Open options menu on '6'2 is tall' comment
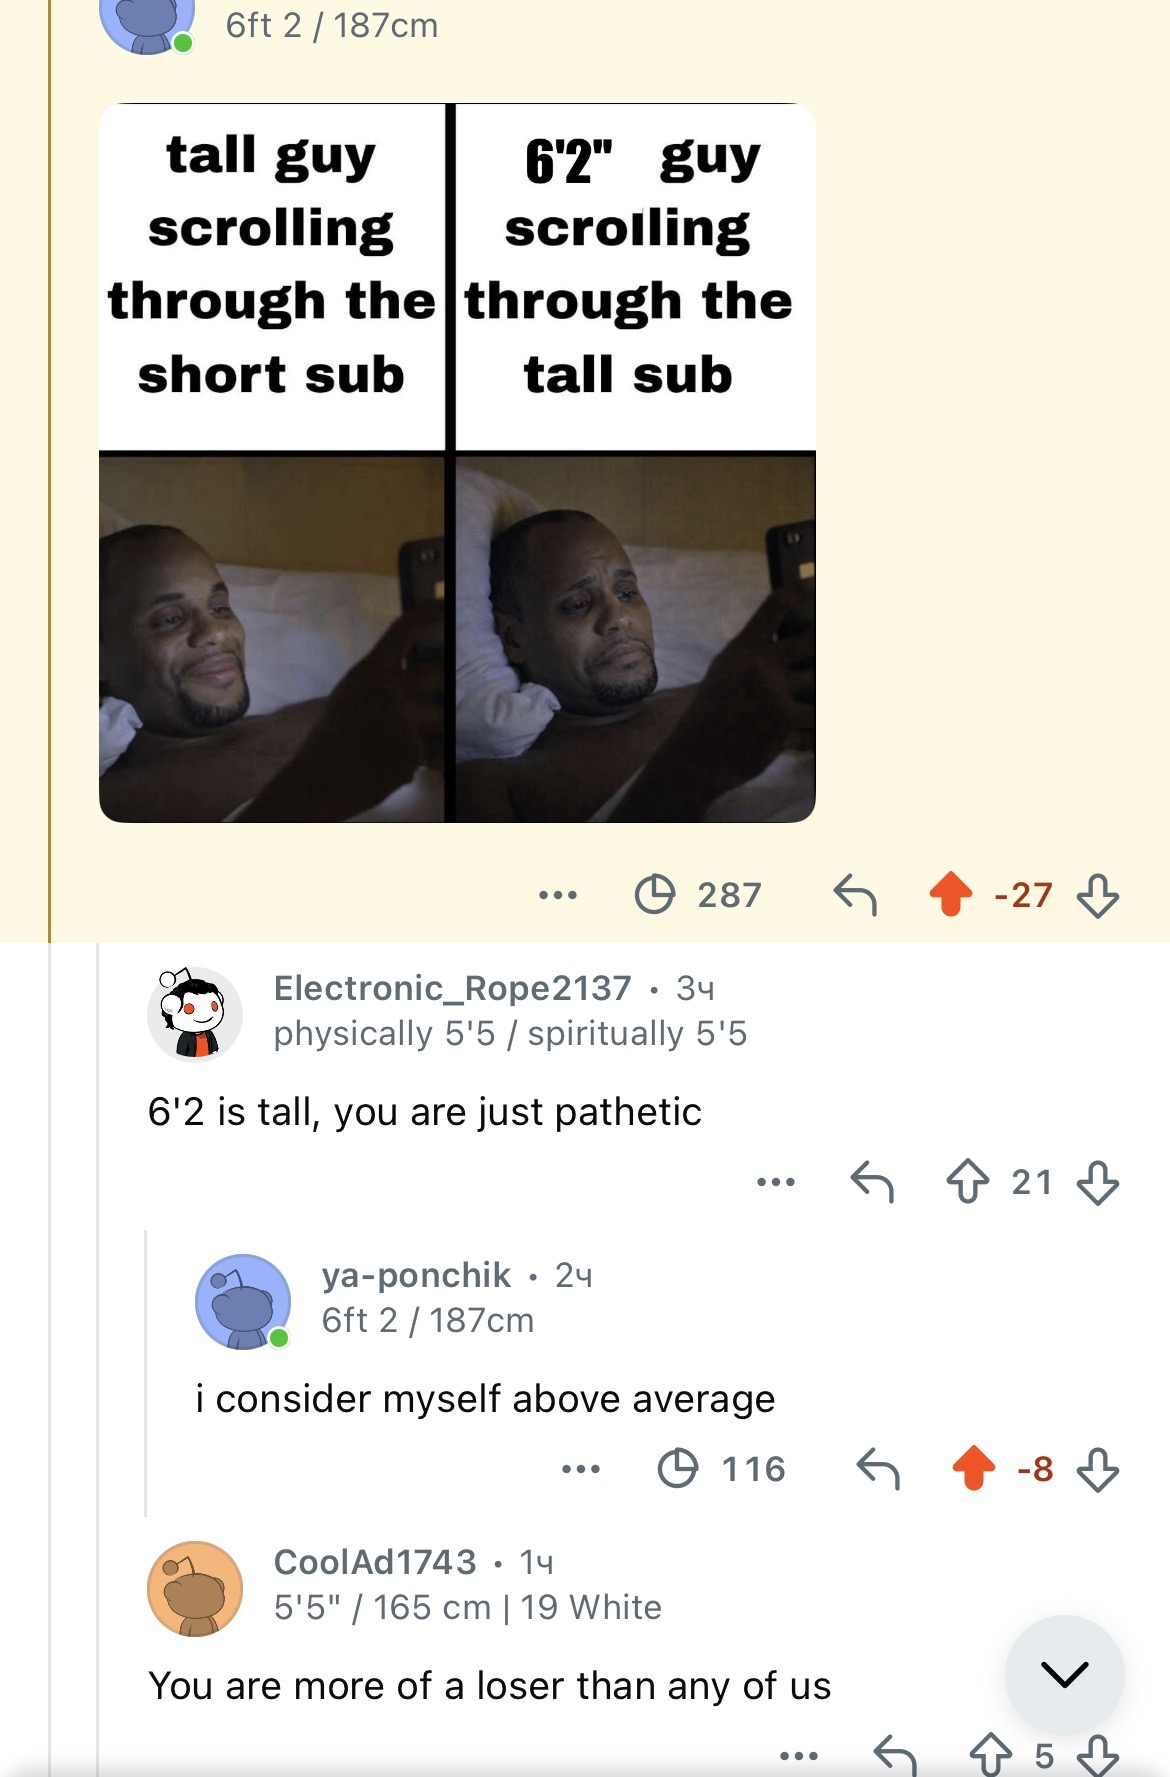 pos(776,1182)
